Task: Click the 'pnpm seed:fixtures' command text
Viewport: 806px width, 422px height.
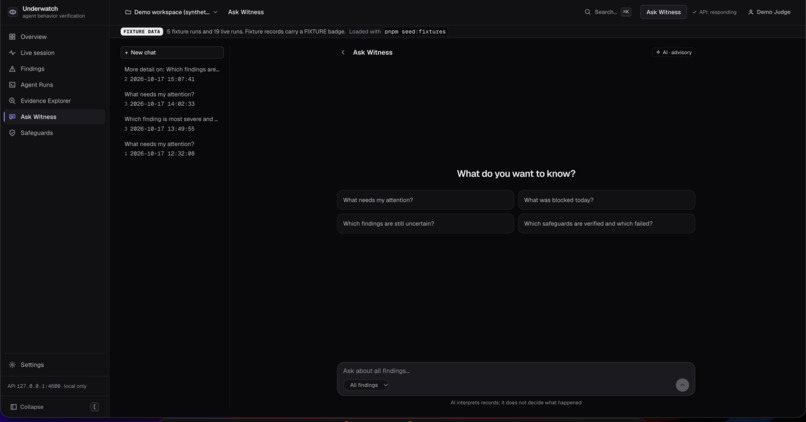Action: tap(415, 31)
